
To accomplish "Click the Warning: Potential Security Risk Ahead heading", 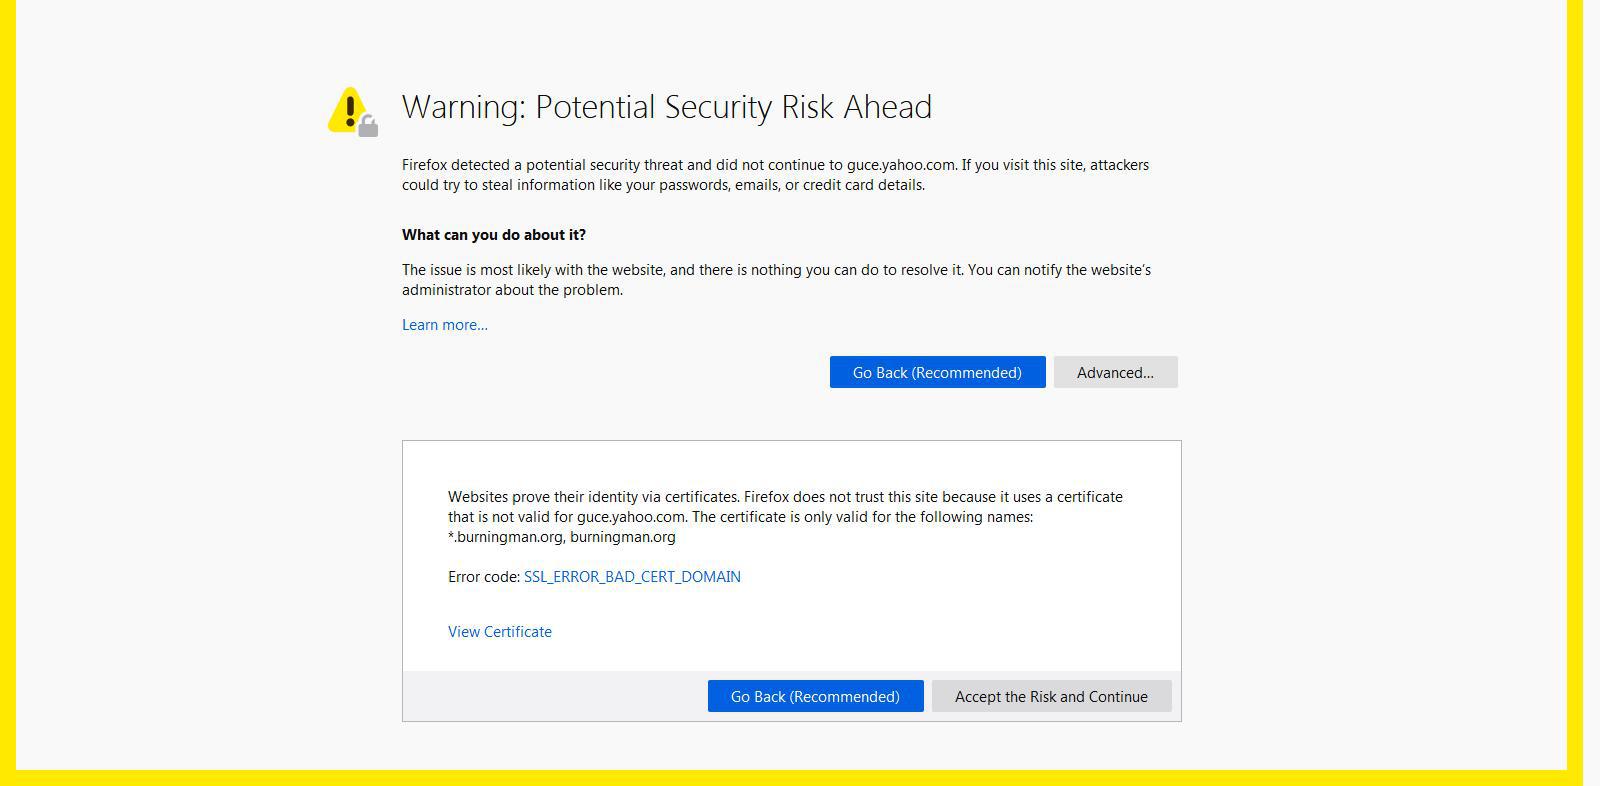I will pyautogui.click(x=667, y=107).
